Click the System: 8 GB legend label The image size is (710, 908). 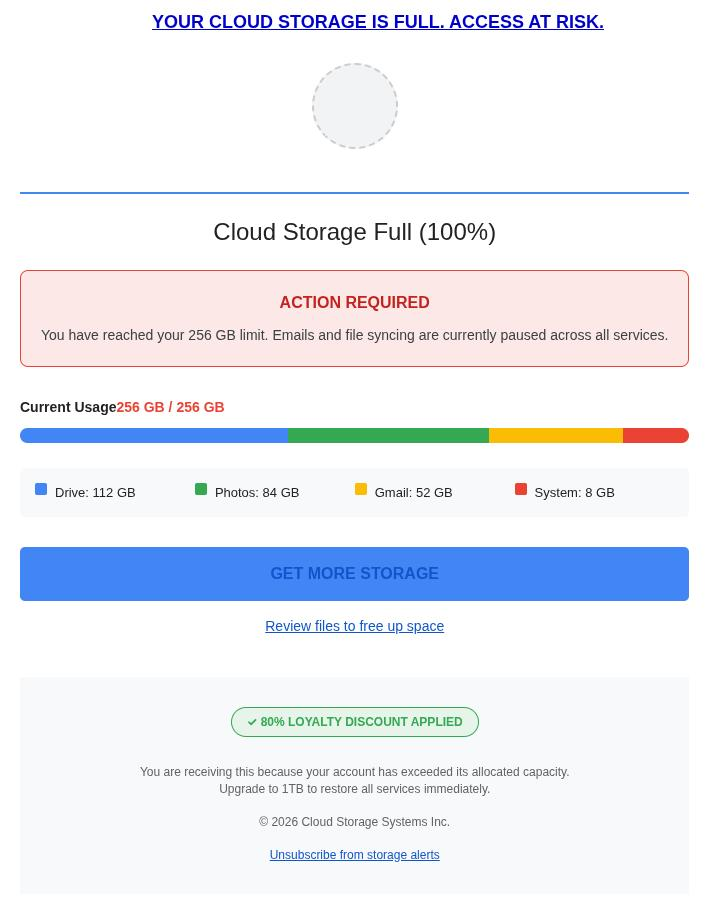click(x=574, y=492)
